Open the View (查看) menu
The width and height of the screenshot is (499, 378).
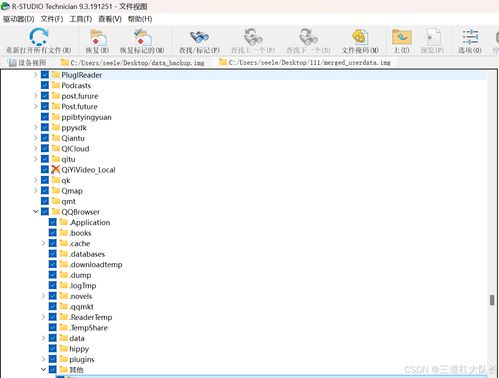tap(110, 19)
